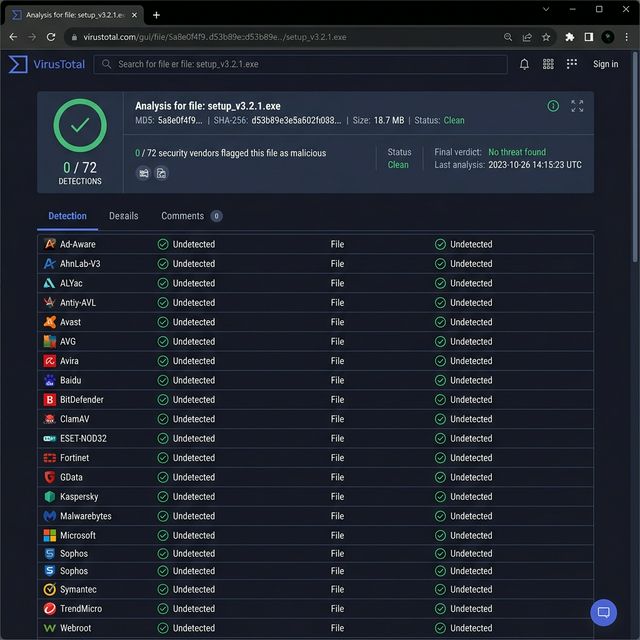Screen dimensions: 640x640
Task: Open the notifications bell
Action: (x=524, y=64)
